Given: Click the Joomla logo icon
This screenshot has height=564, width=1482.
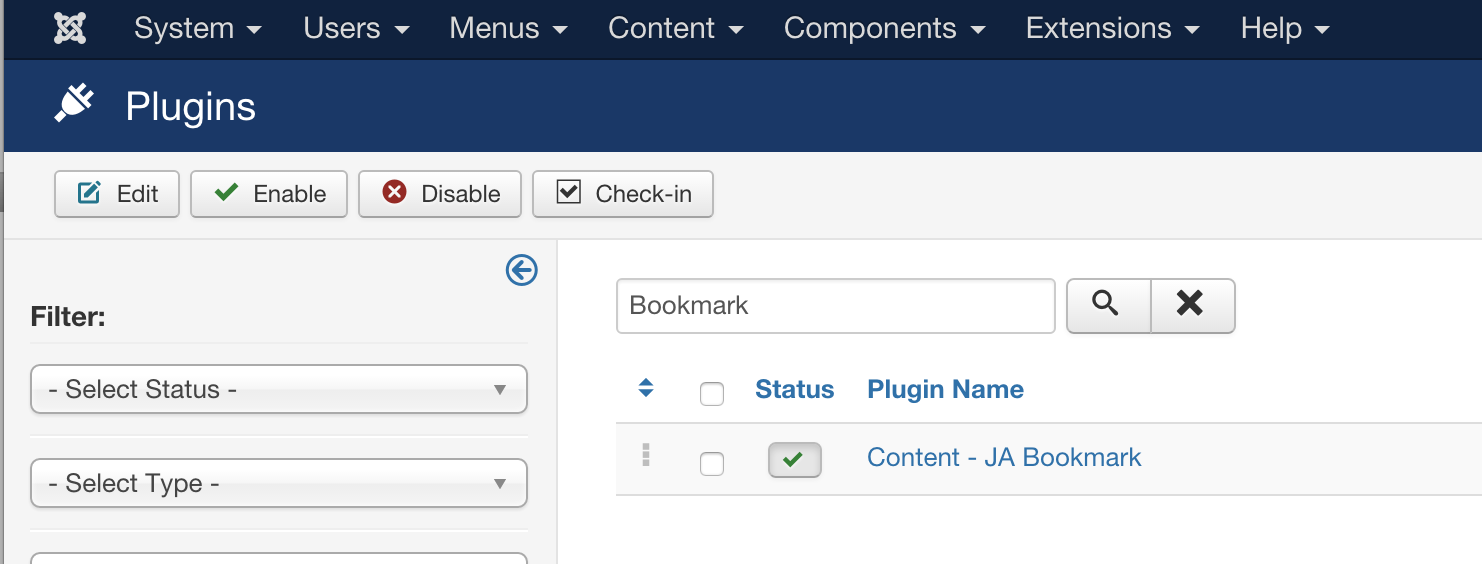Looking at the screenshot, I should [x=70, y=28].
